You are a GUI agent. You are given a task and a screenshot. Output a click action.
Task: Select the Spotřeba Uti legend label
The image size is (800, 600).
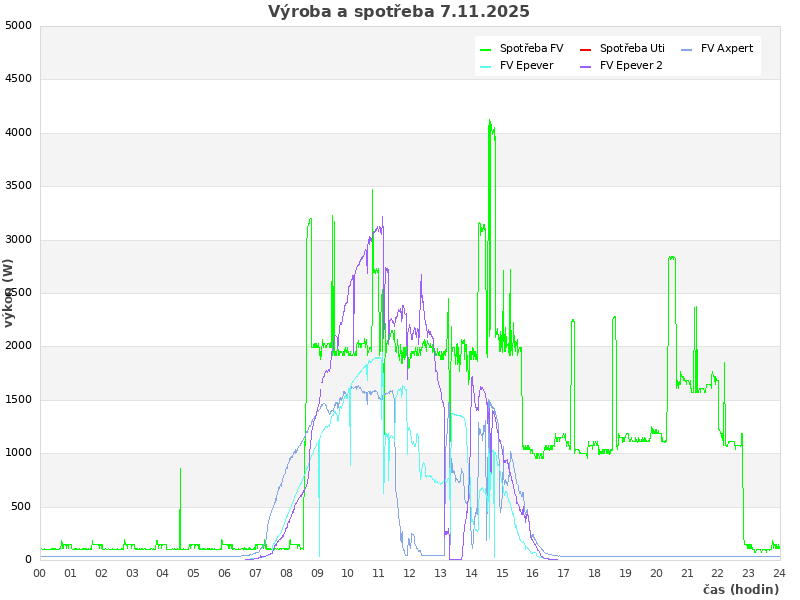tap(632, 48)
